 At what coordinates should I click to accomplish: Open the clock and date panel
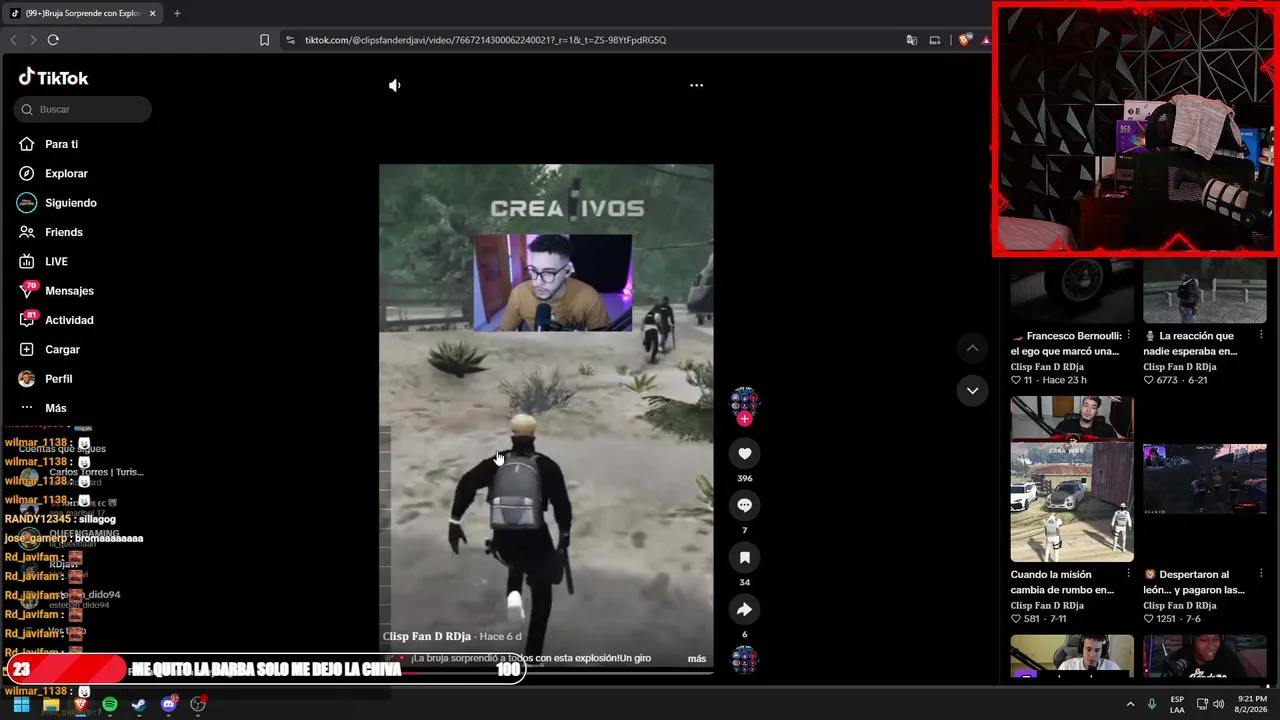[1253, 705]
